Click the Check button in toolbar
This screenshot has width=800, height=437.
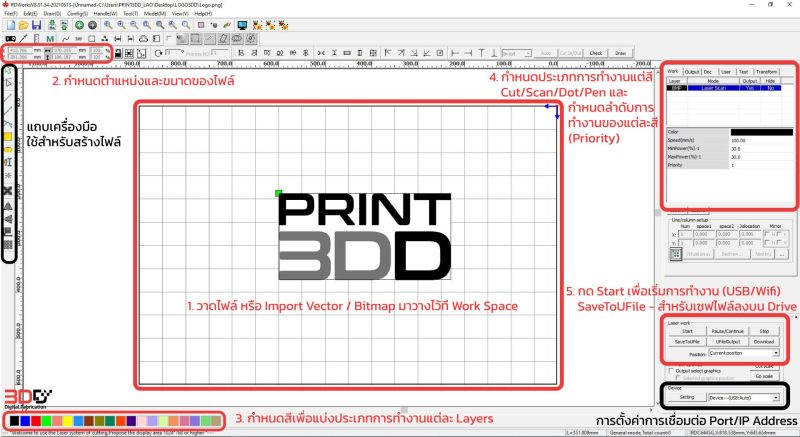point(596,53)
